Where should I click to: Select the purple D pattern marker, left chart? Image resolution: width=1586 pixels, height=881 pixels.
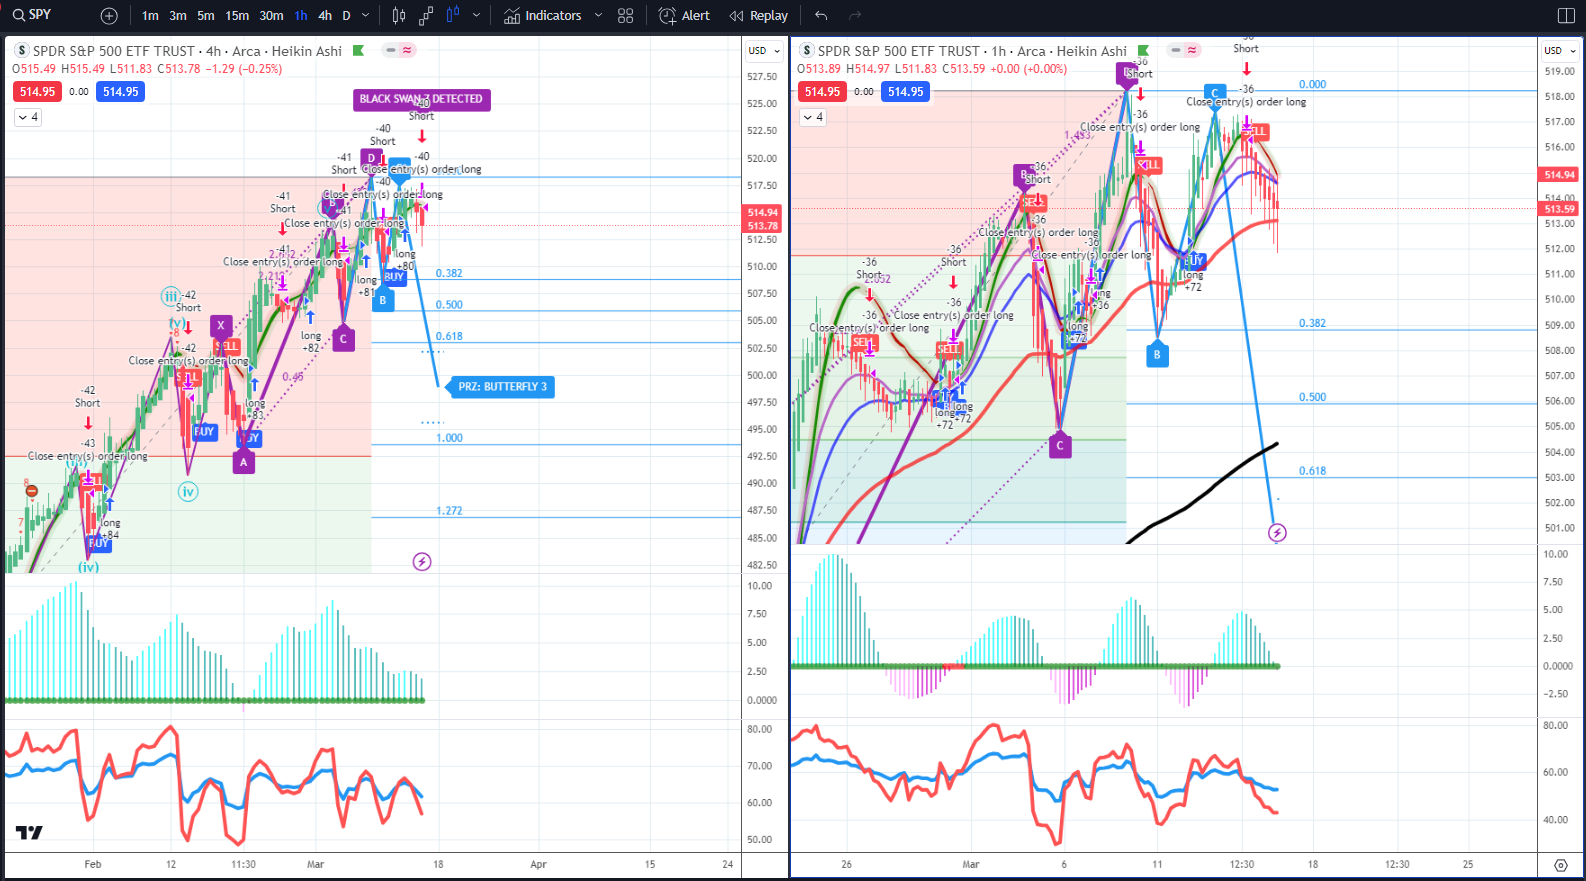click(x=371, y=158)
